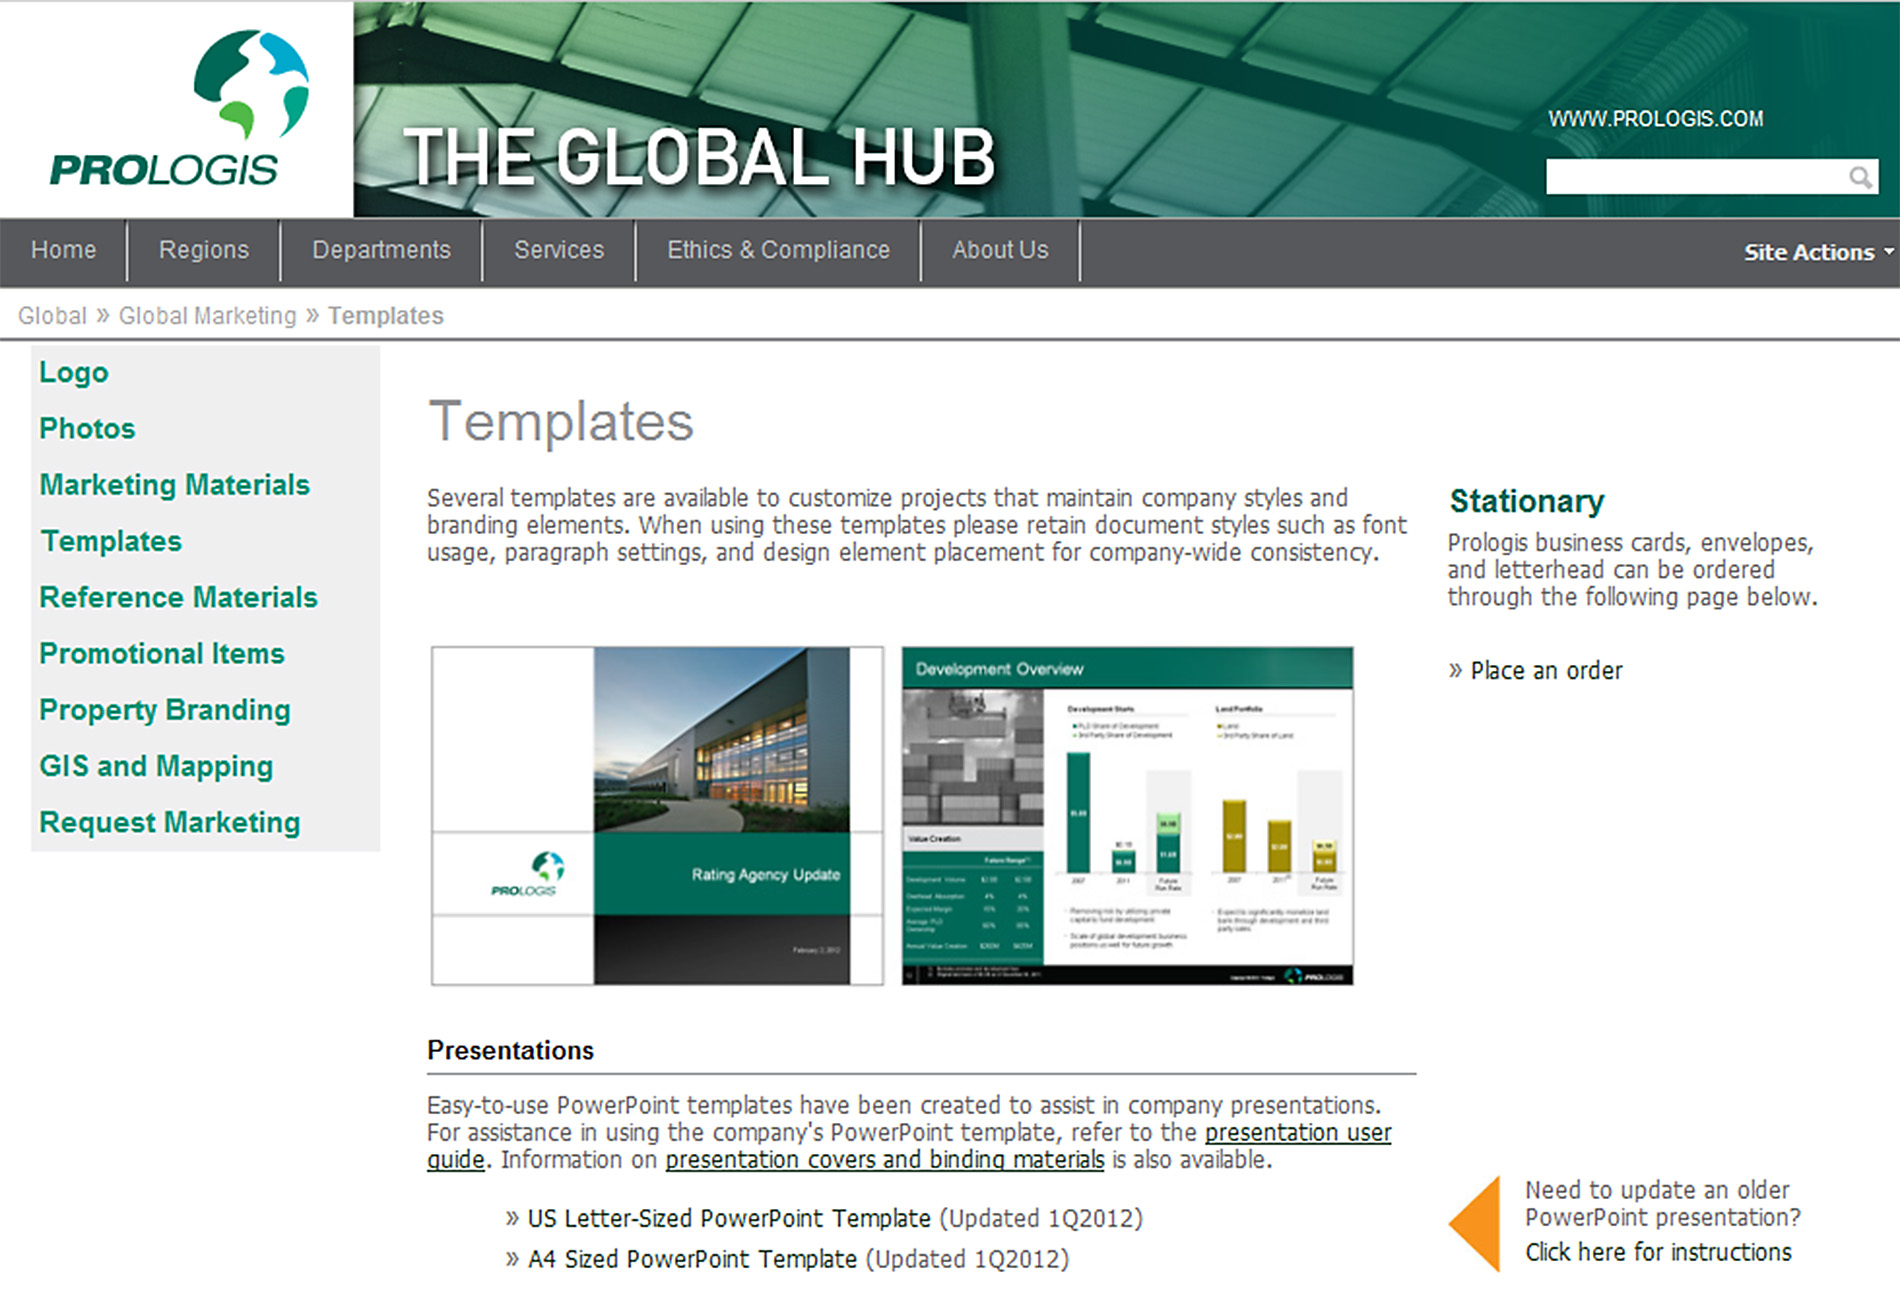This screenshot has width=1900, height=1298.
Task: Click the Home navigation item
Action: point(64,250)
